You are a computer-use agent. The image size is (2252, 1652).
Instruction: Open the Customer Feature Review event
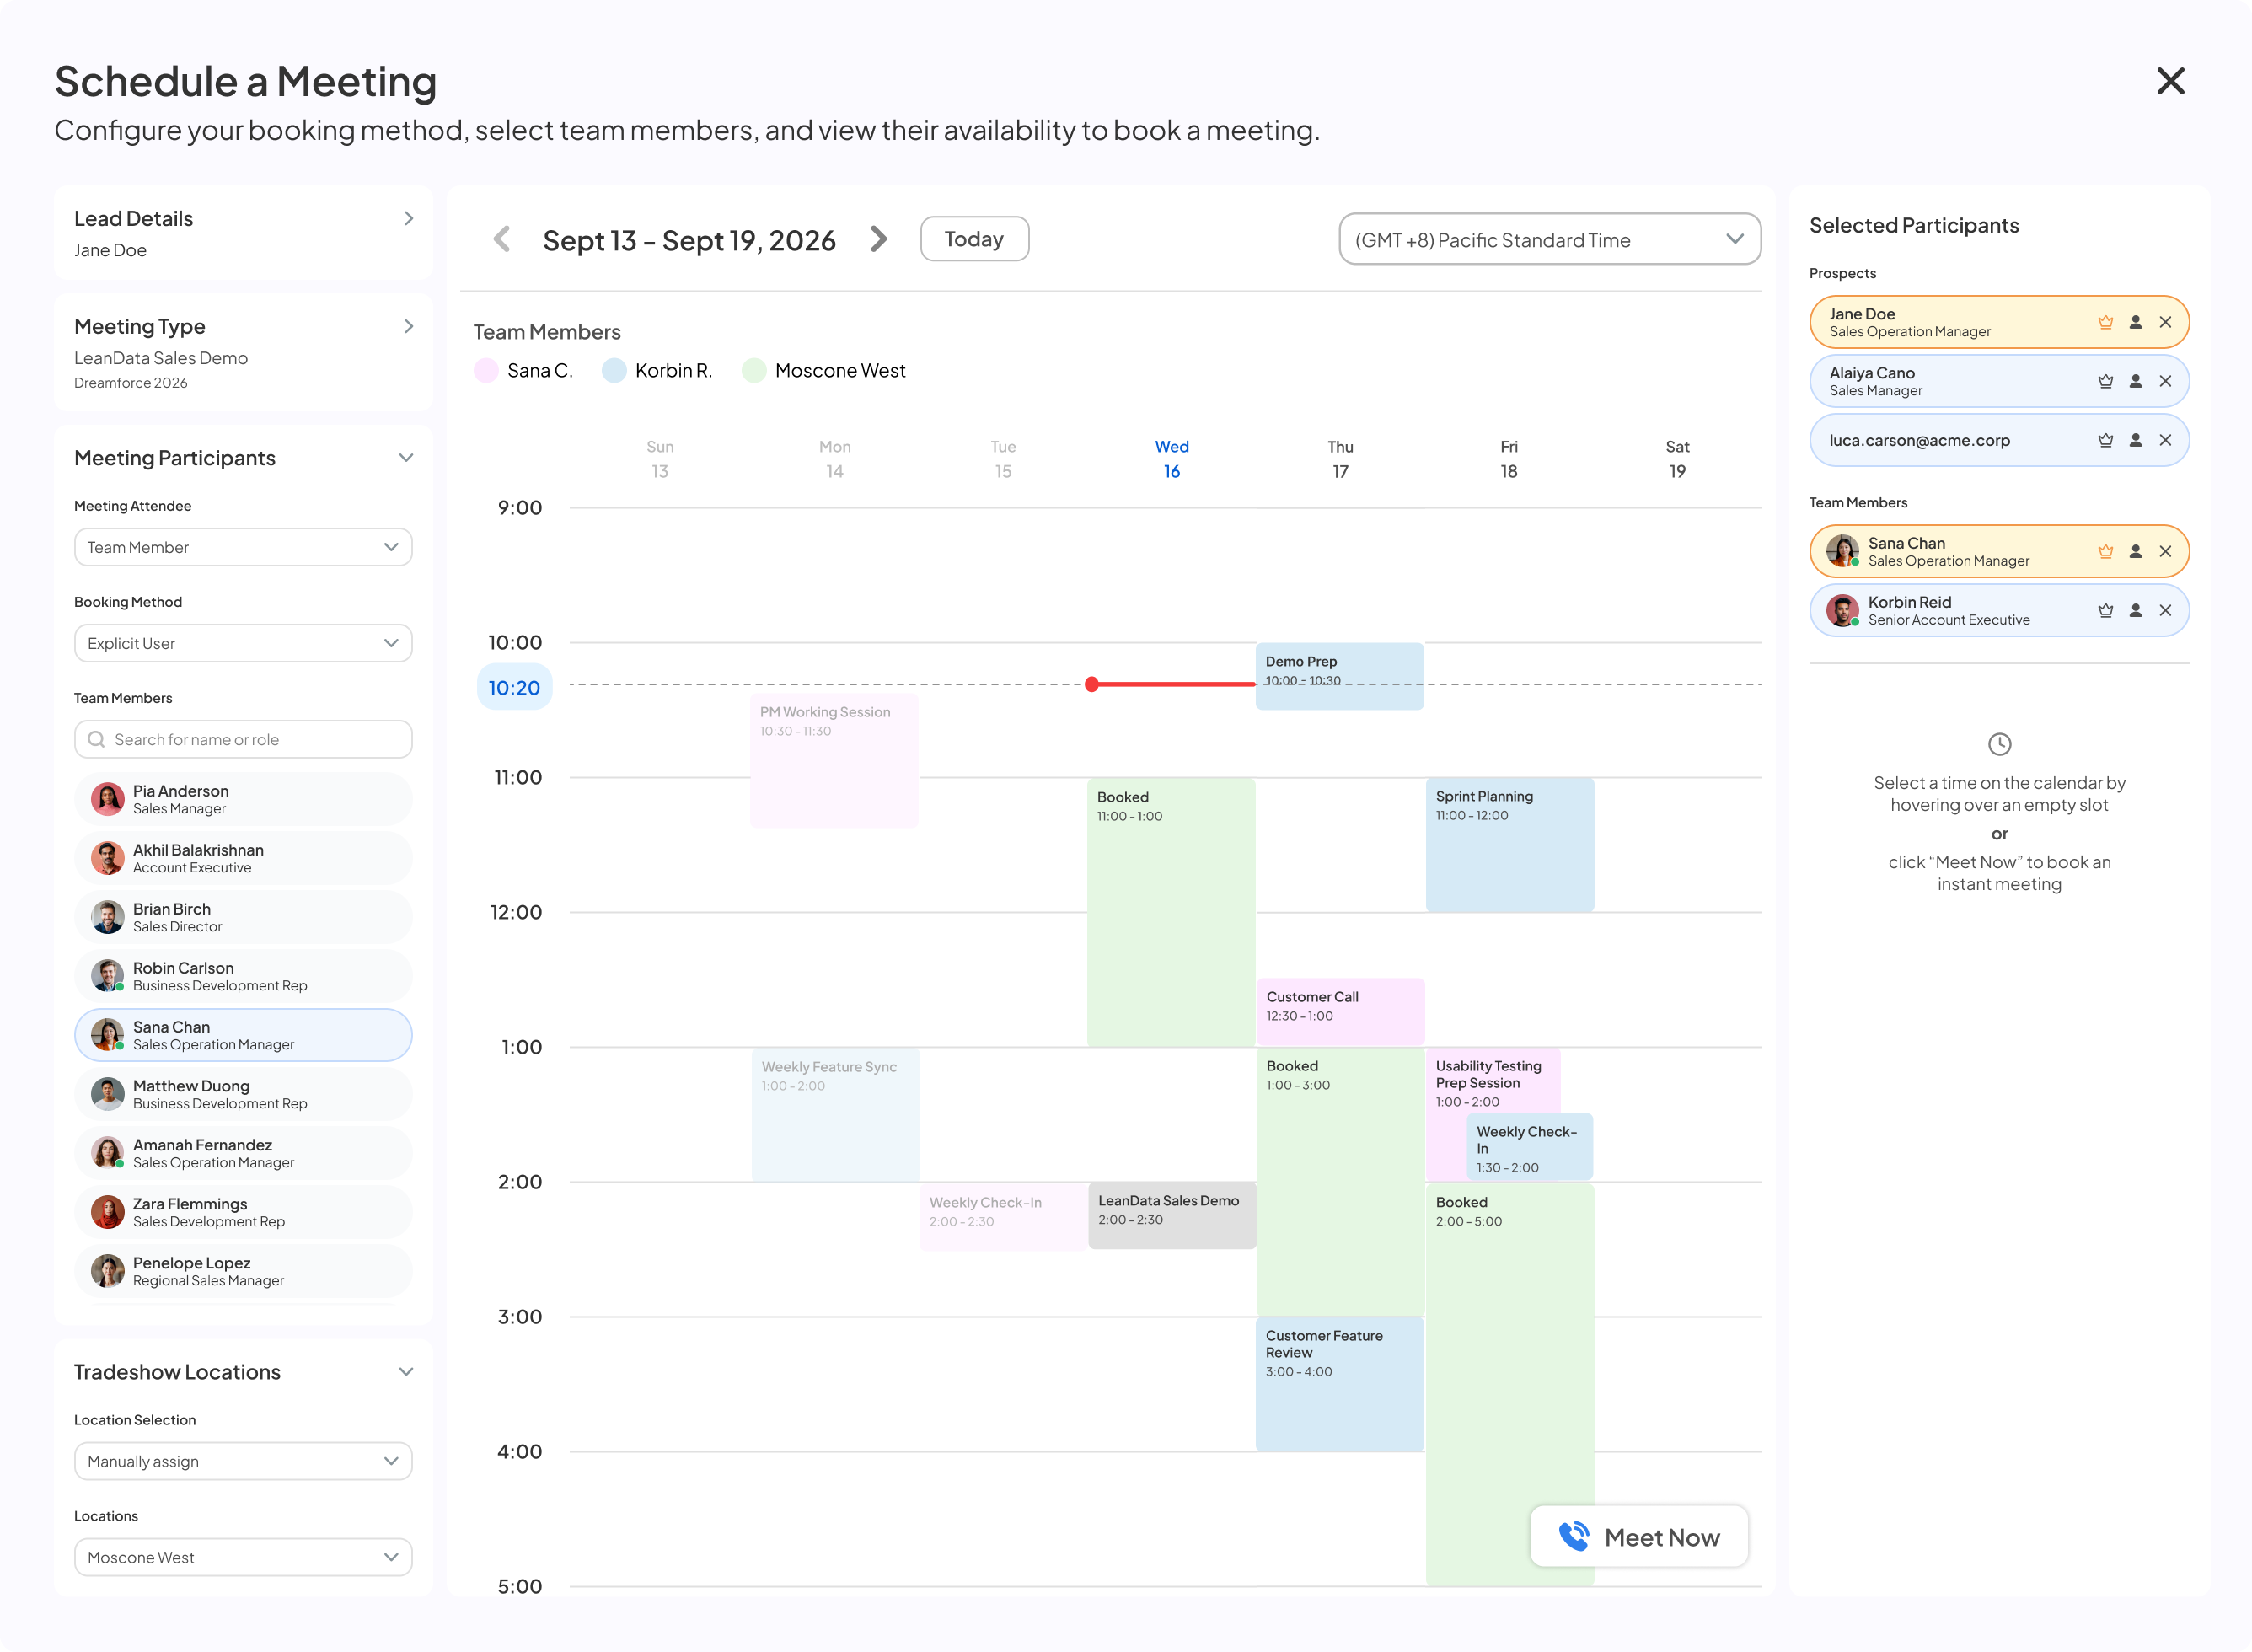(x=1340, y=1384)
